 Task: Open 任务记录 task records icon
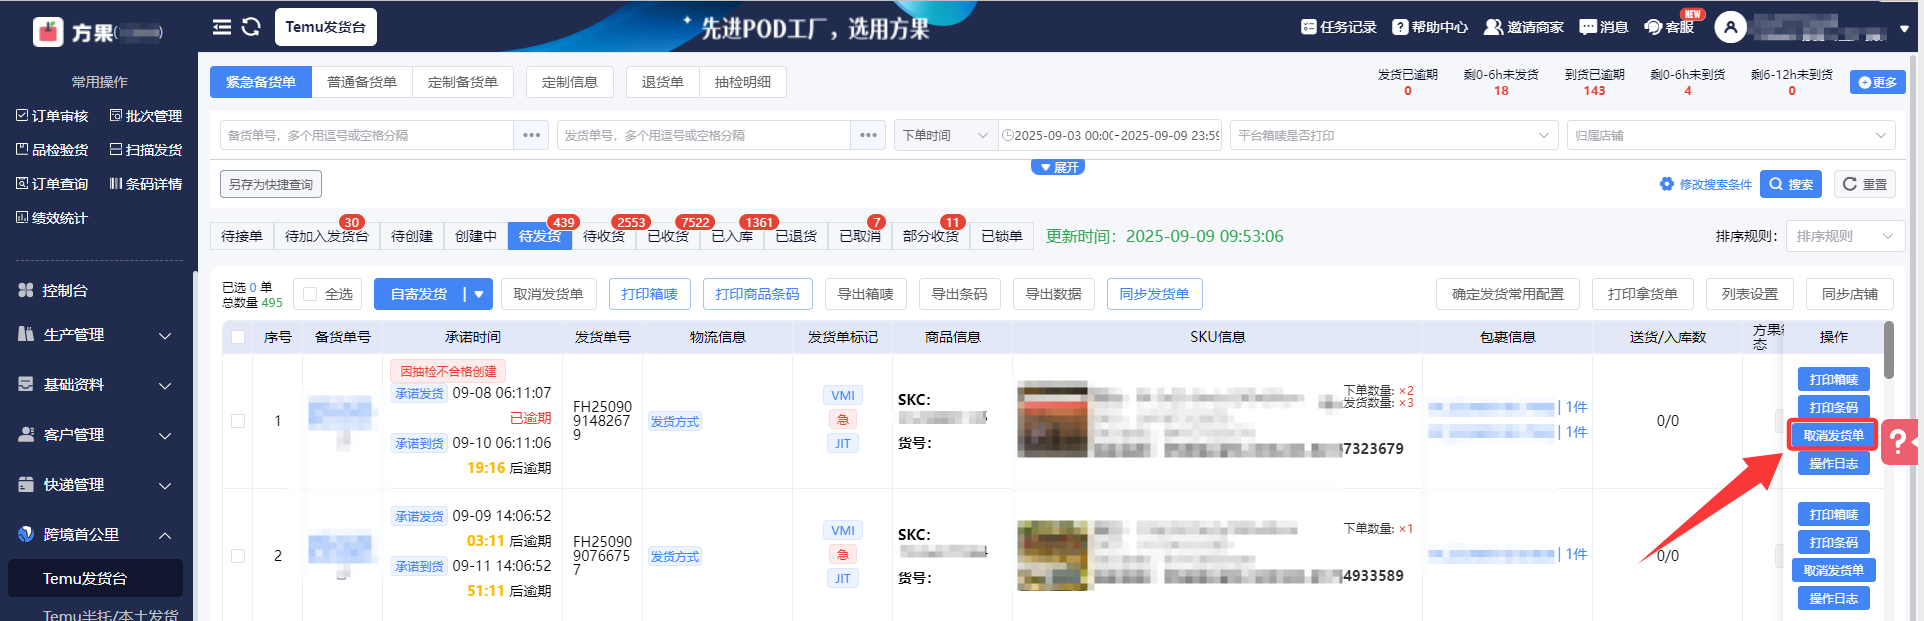pos(1309,27)
